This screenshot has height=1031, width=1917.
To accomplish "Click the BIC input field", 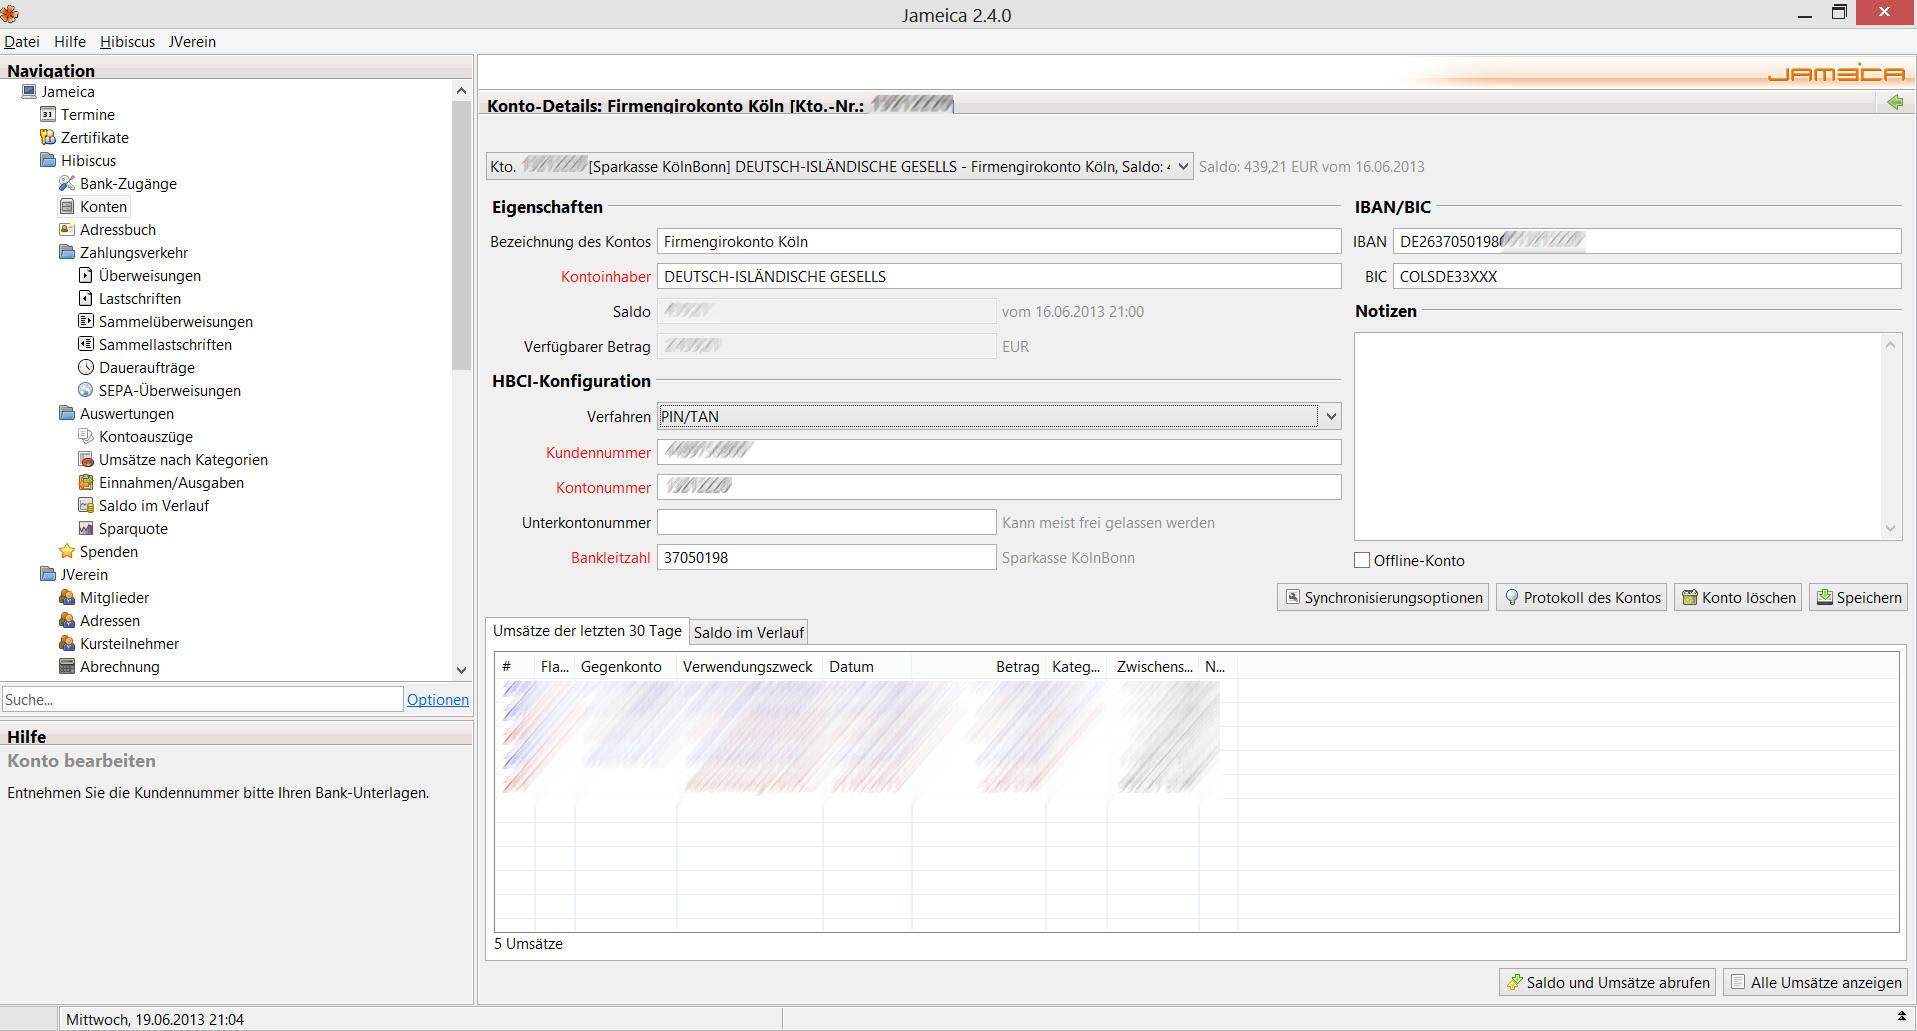I will point(1647,276).
